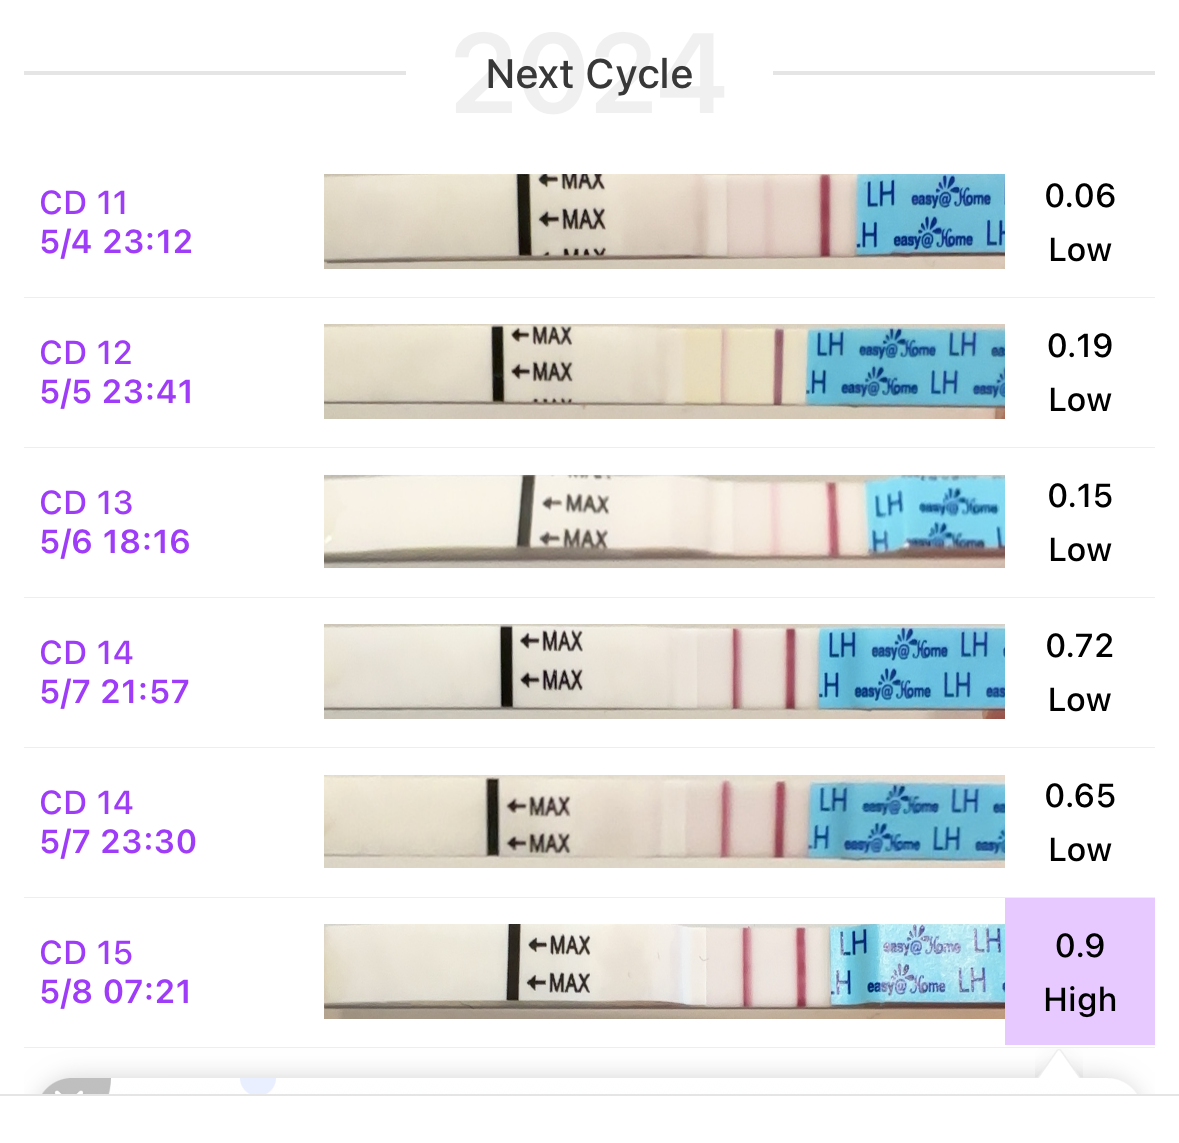The height and width of the screenshot is (1143, 1179).
Task: Open the 5/7 21:57 test strip photo
Action: coord(664,671)
